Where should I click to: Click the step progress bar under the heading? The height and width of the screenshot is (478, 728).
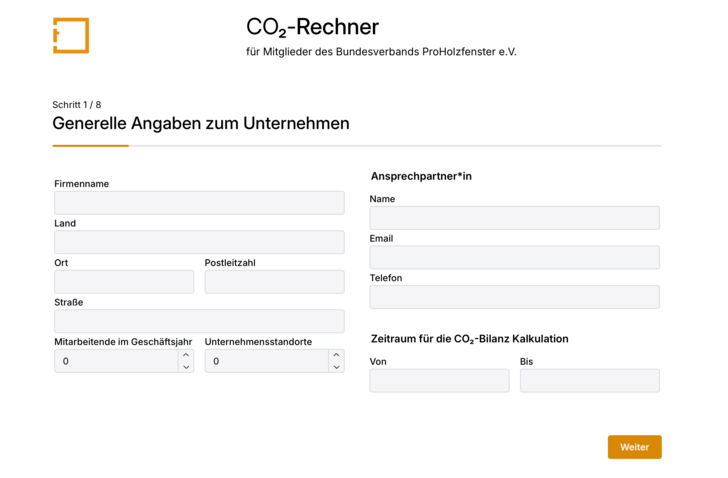click(x=357, y=146)
